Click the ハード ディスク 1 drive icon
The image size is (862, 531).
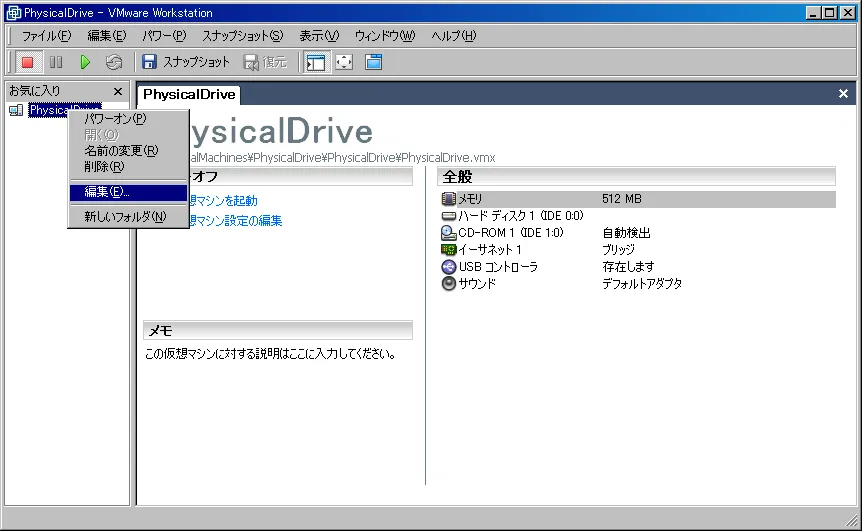[x=449, y=216]
